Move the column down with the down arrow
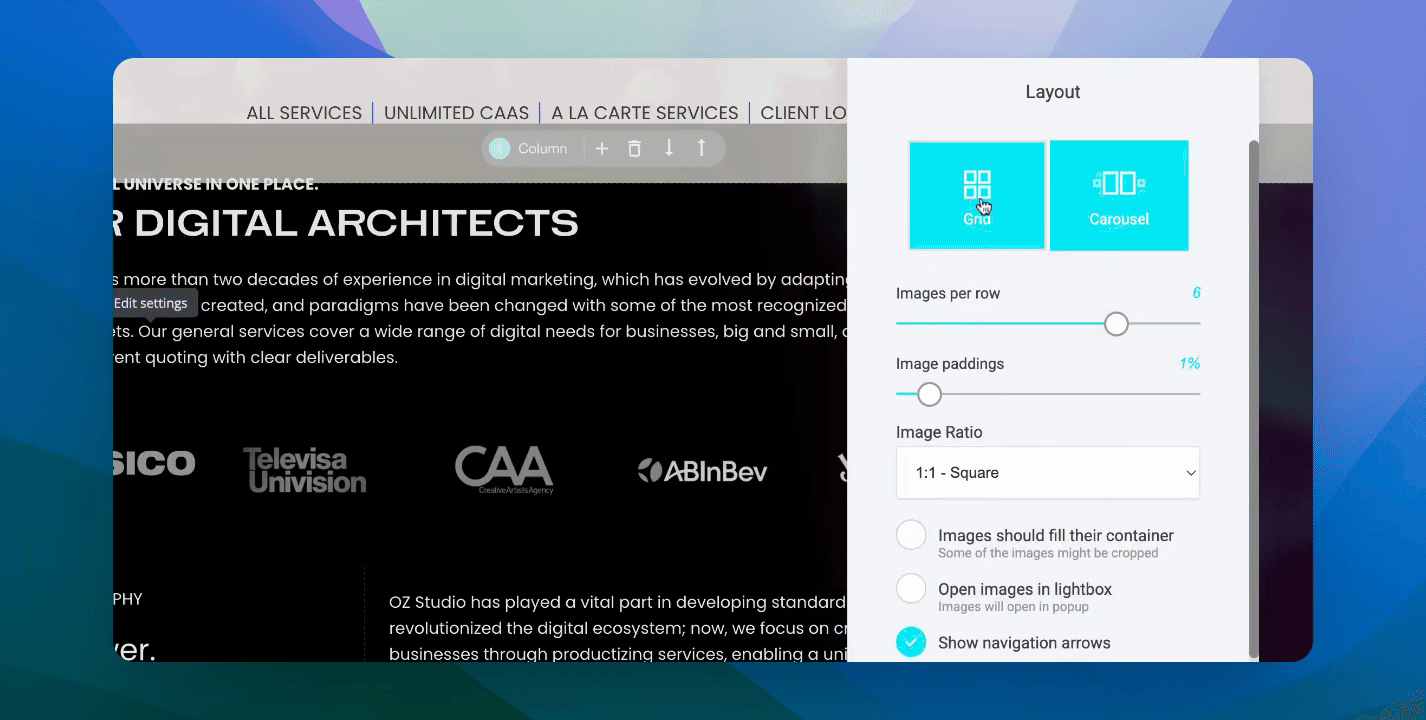1426x720 pixels. click(669, 149)
